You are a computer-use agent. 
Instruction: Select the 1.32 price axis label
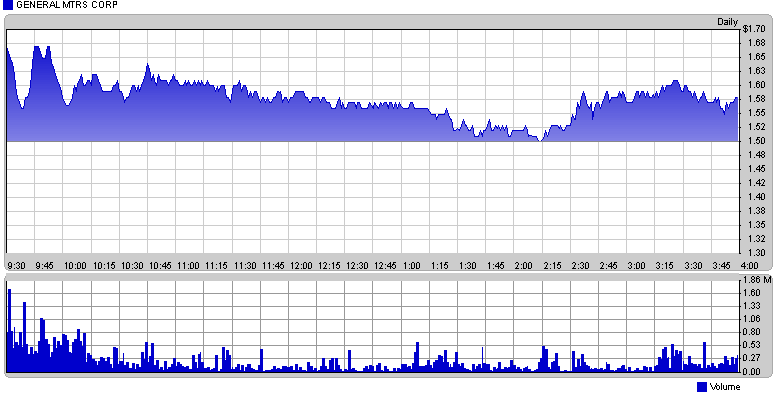756,239
